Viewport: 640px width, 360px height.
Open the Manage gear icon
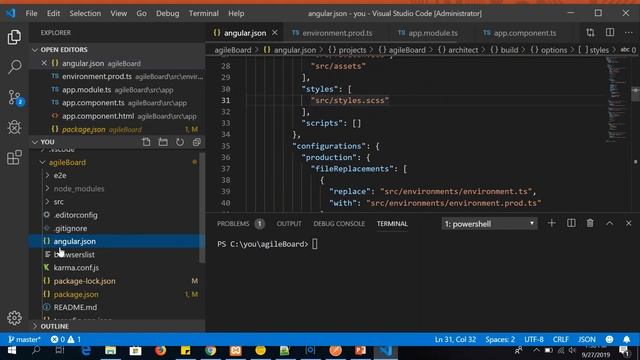click(14, 318)
